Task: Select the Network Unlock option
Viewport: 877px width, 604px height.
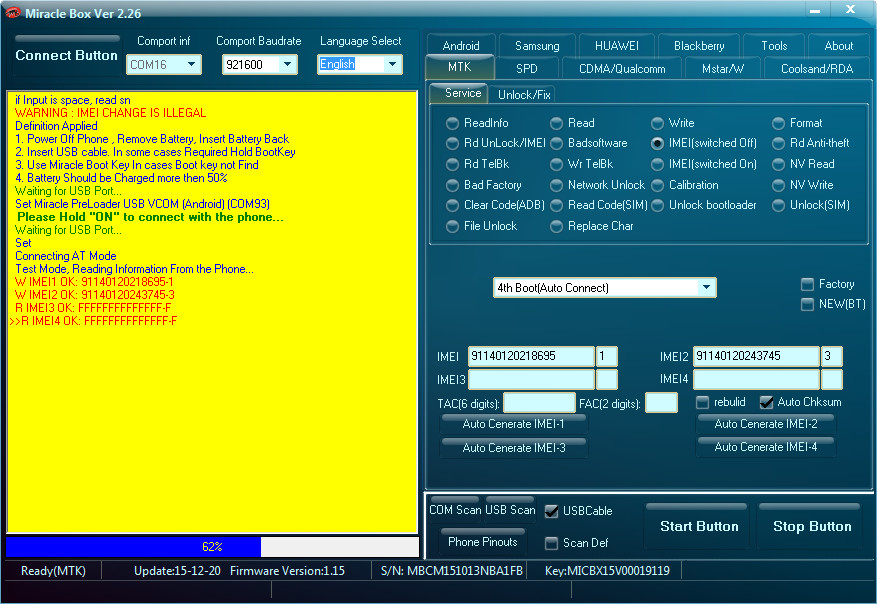Action: pos(557,185)
